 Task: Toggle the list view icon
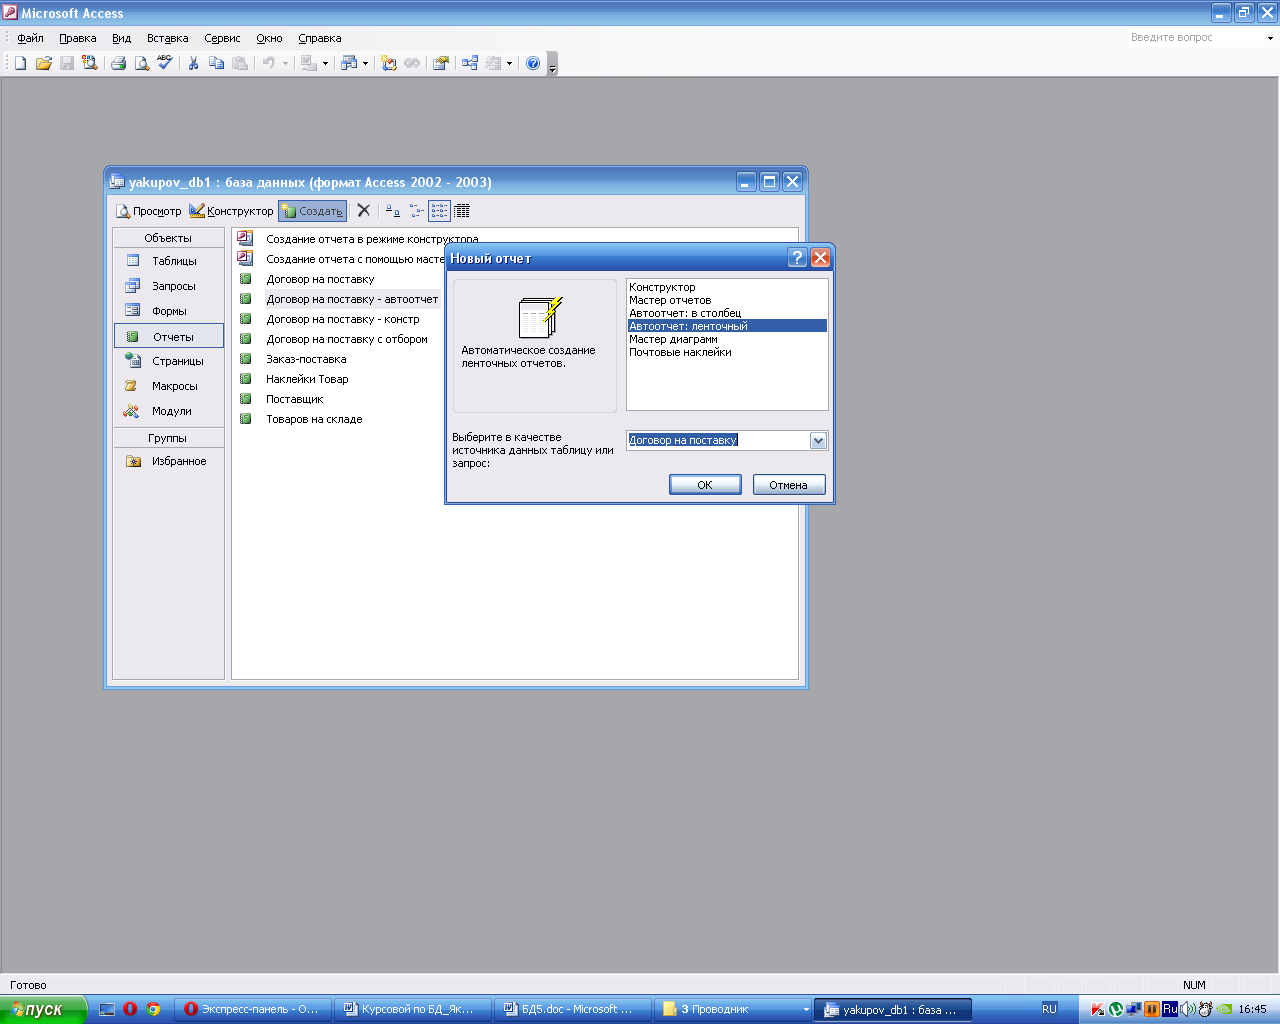coord(439,211)
